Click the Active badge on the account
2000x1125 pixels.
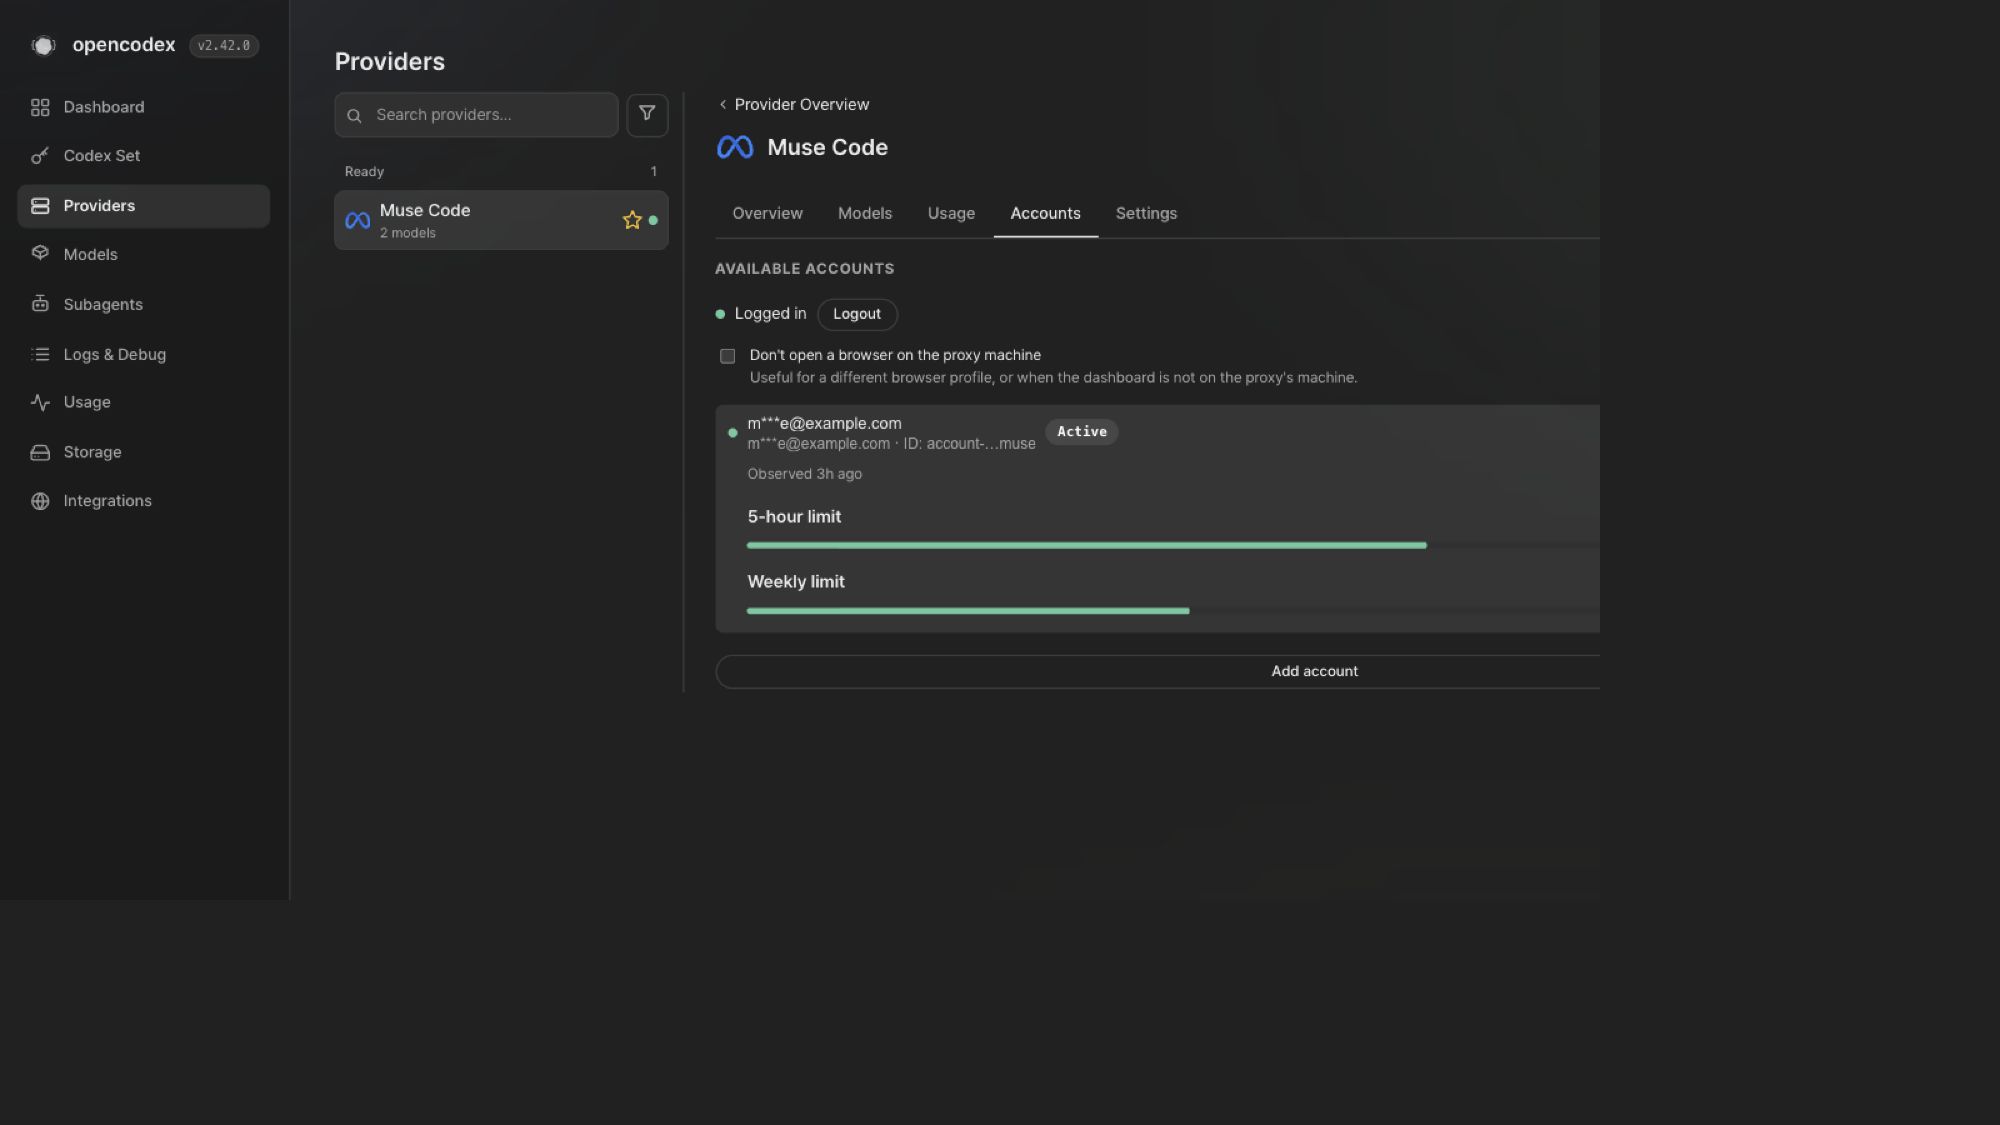(x=1082, y=432)
